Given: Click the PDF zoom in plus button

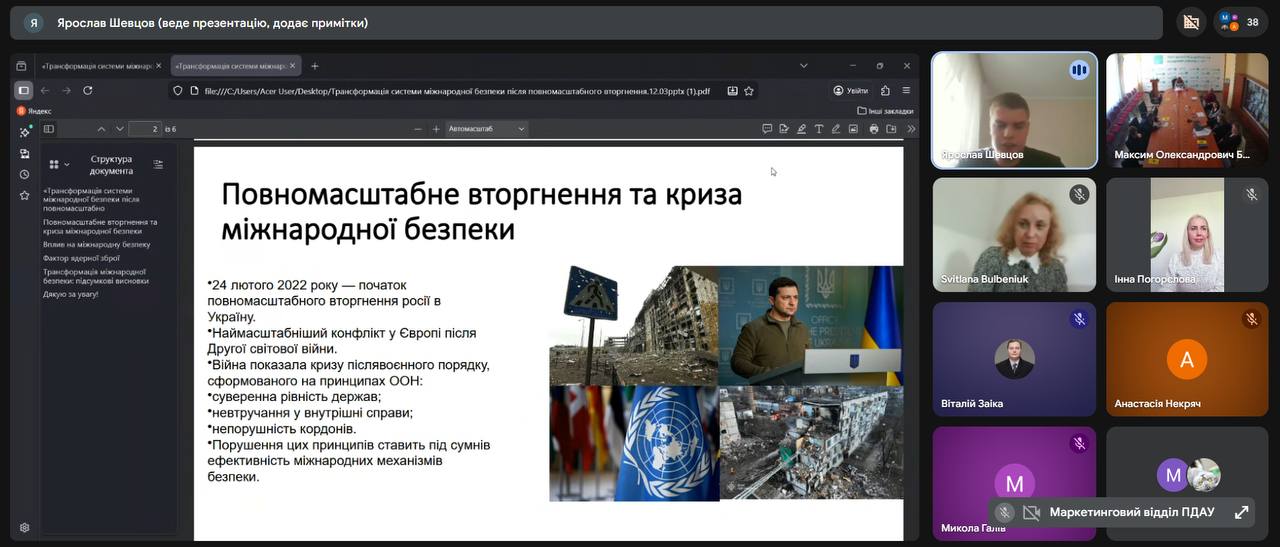Looking at the screenshot, I should [x=436, y=129].
